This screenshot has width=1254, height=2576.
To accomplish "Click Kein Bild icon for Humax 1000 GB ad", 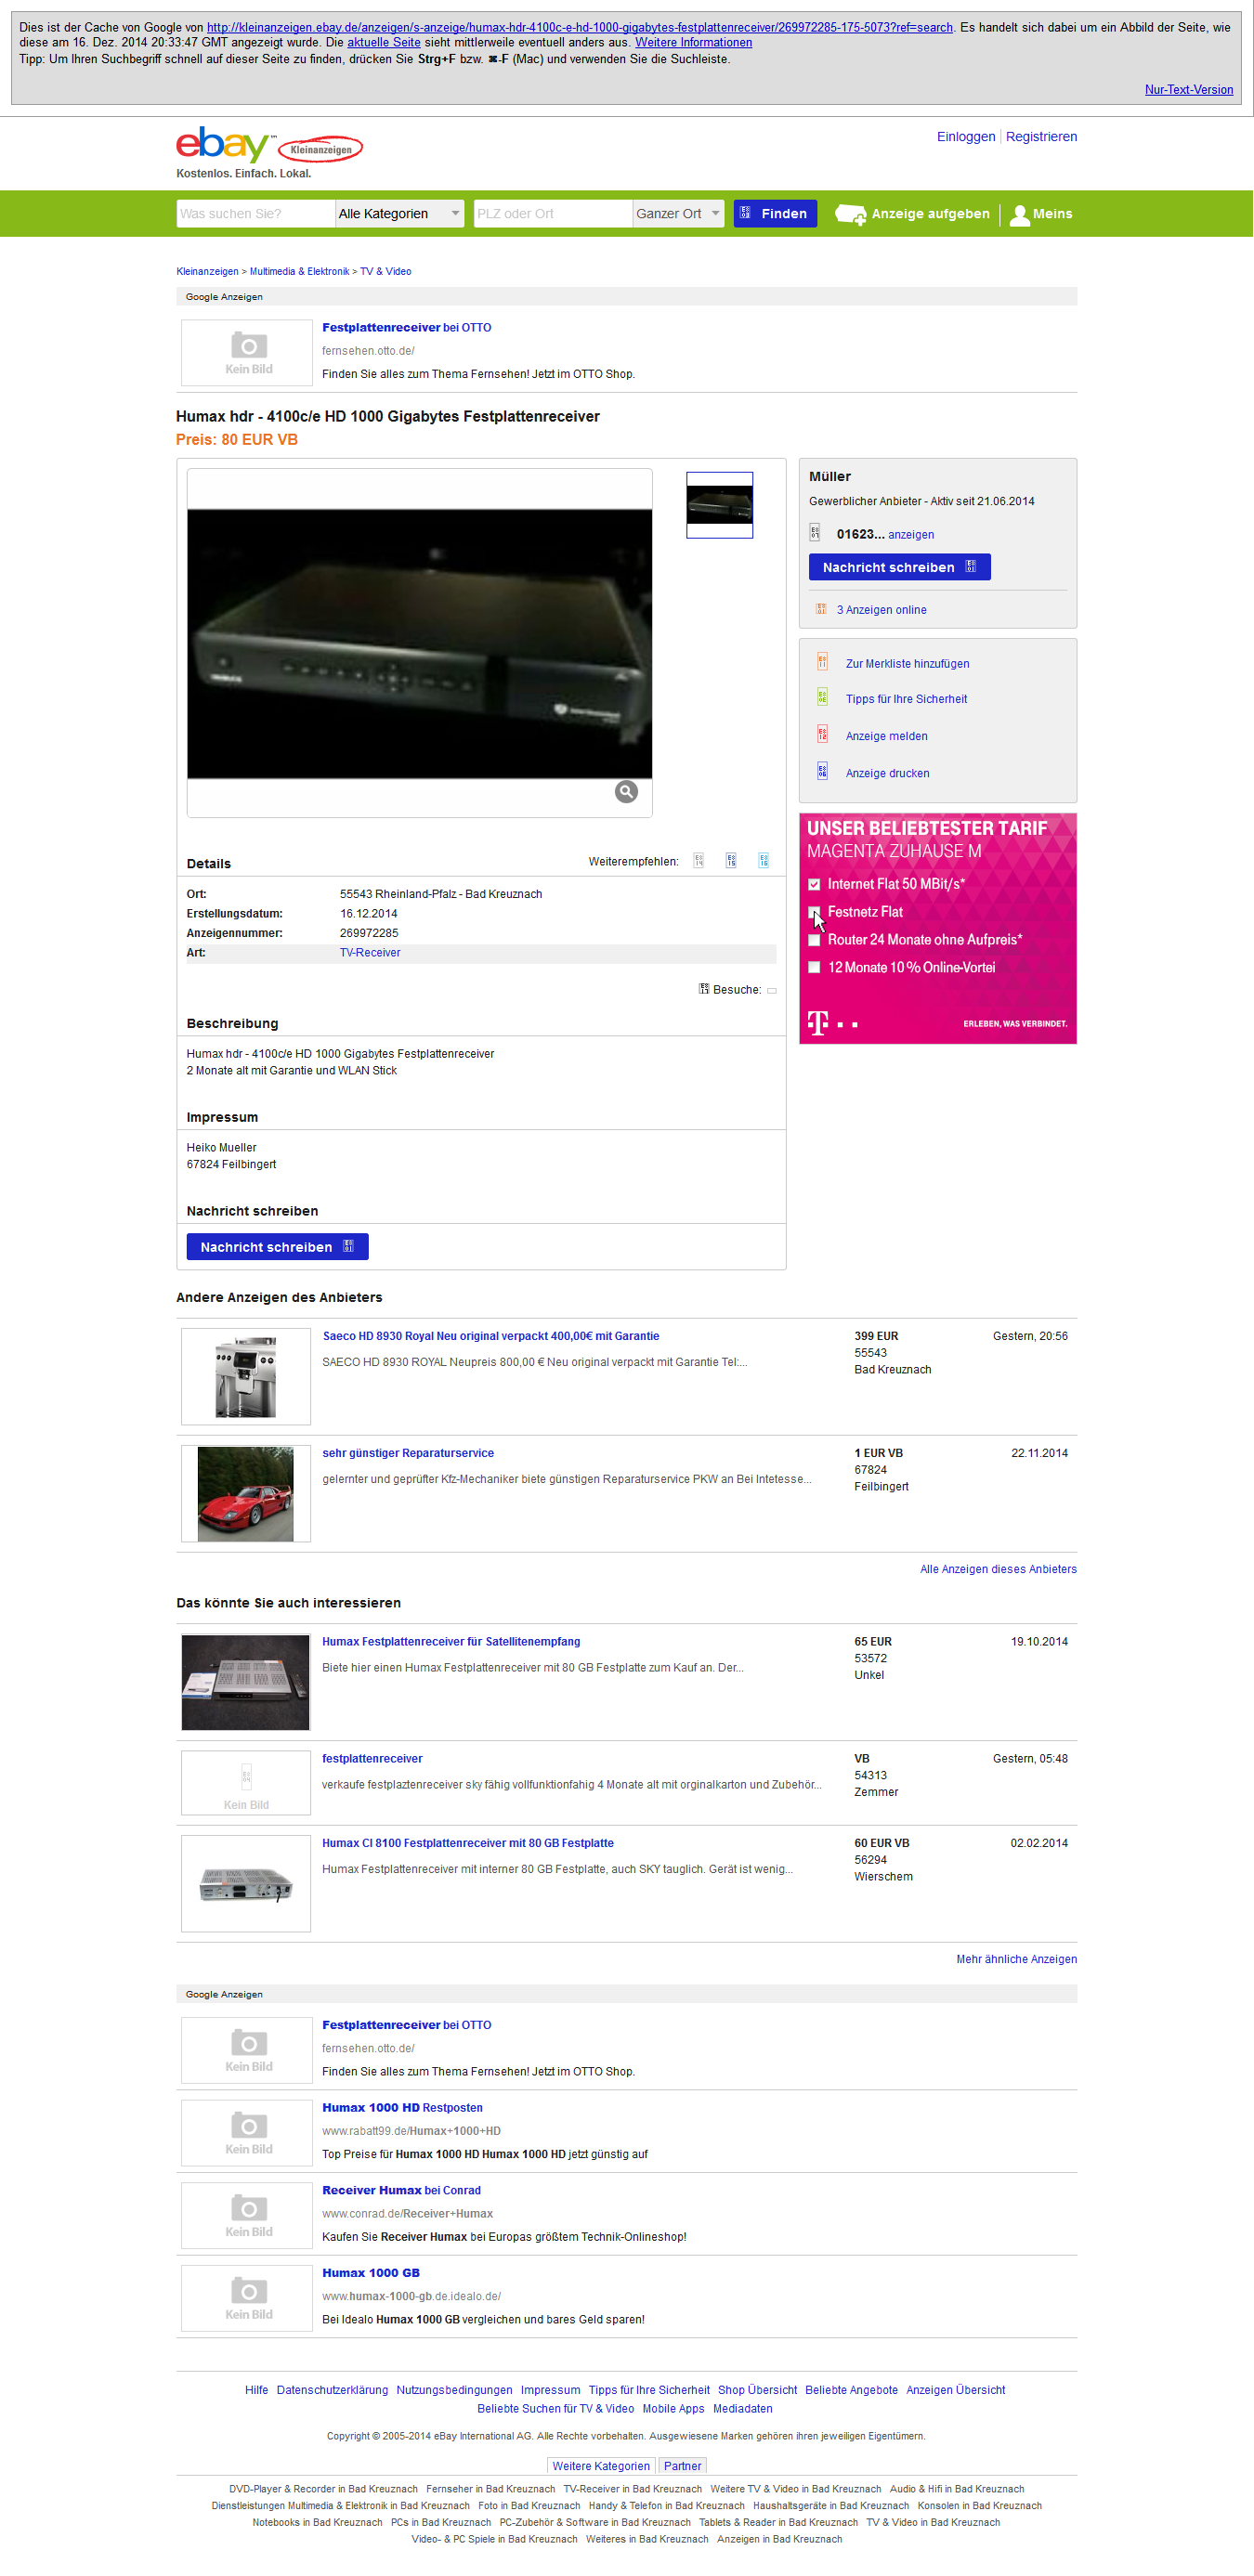I will pyautogui.click(x=249, y=2298).
